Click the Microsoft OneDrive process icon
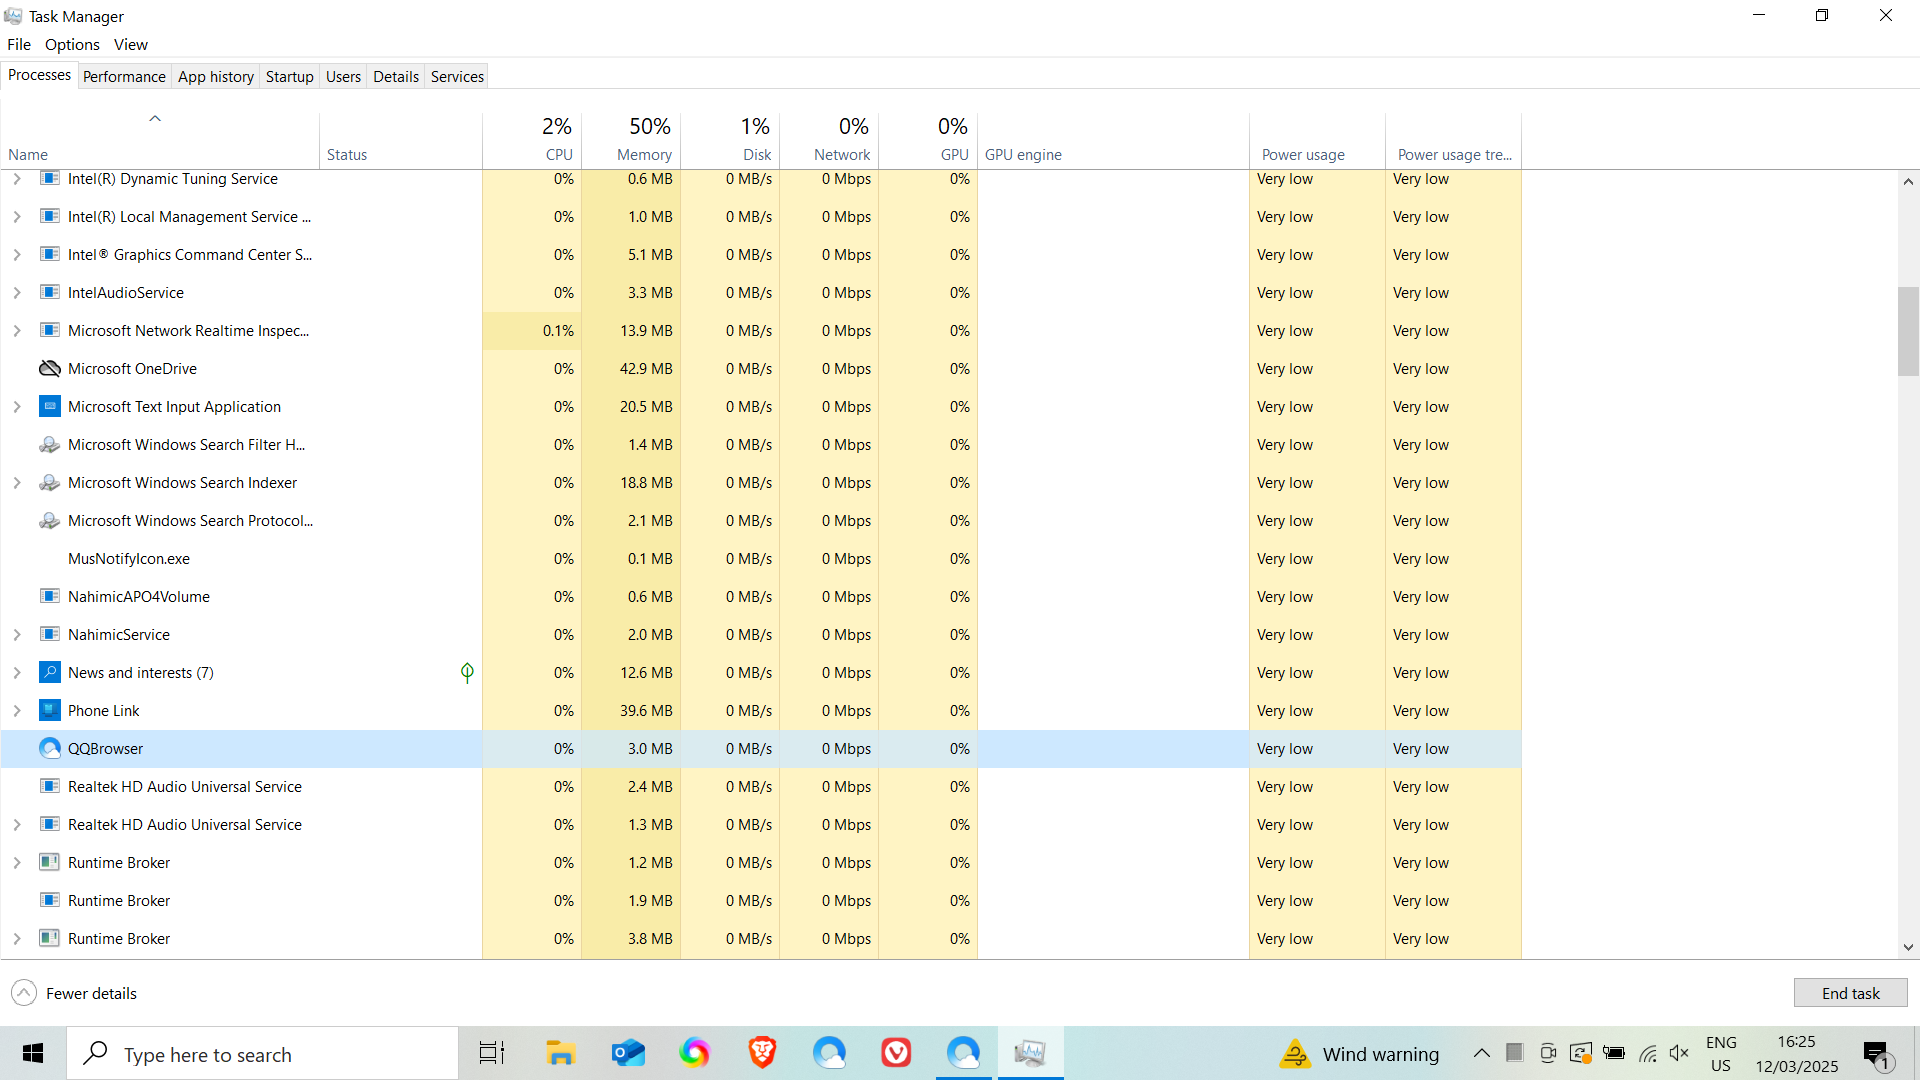The image size is (1920, 1080). (50, 369)
